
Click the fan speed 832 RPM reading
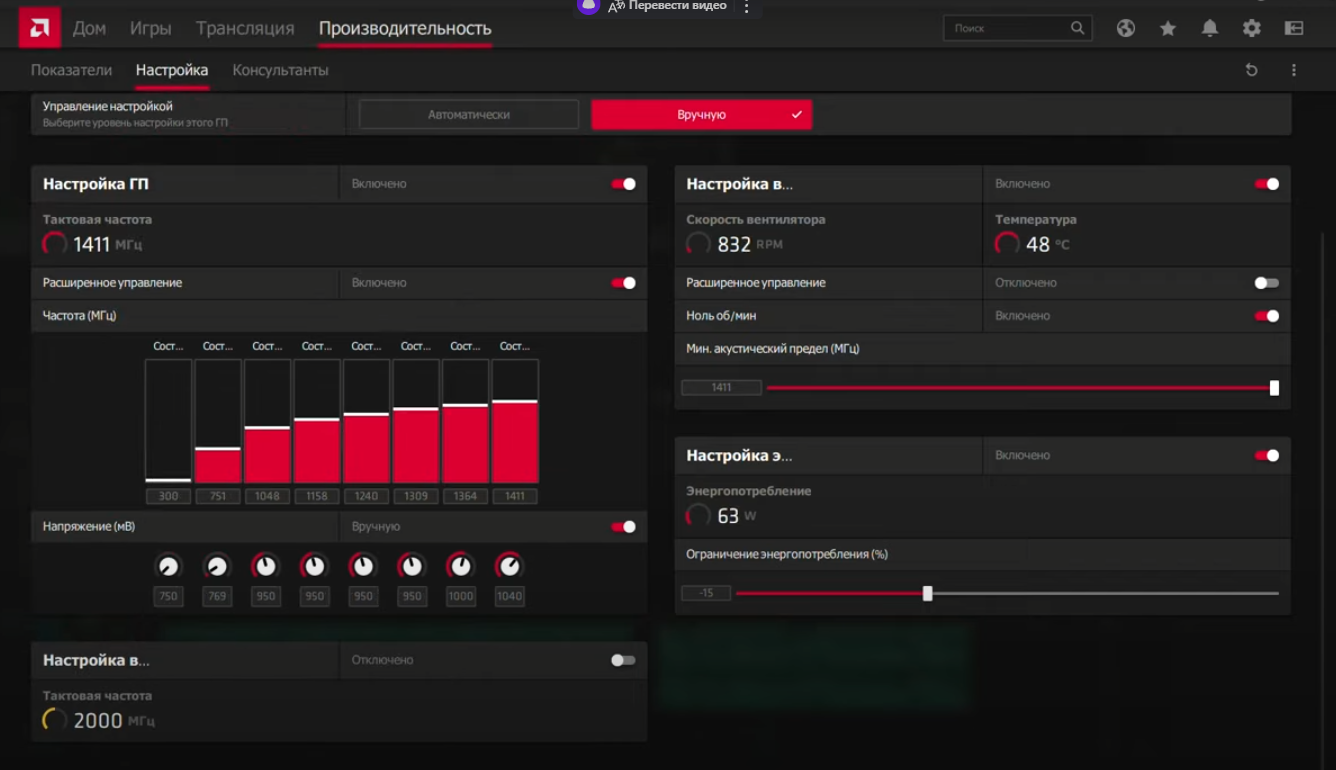tap(735, 244)
